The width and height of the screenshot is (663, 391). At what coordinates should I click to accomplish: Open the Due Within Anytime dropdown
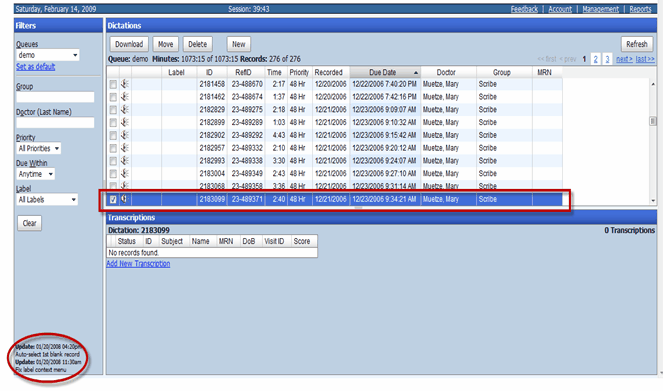(36, 174)
